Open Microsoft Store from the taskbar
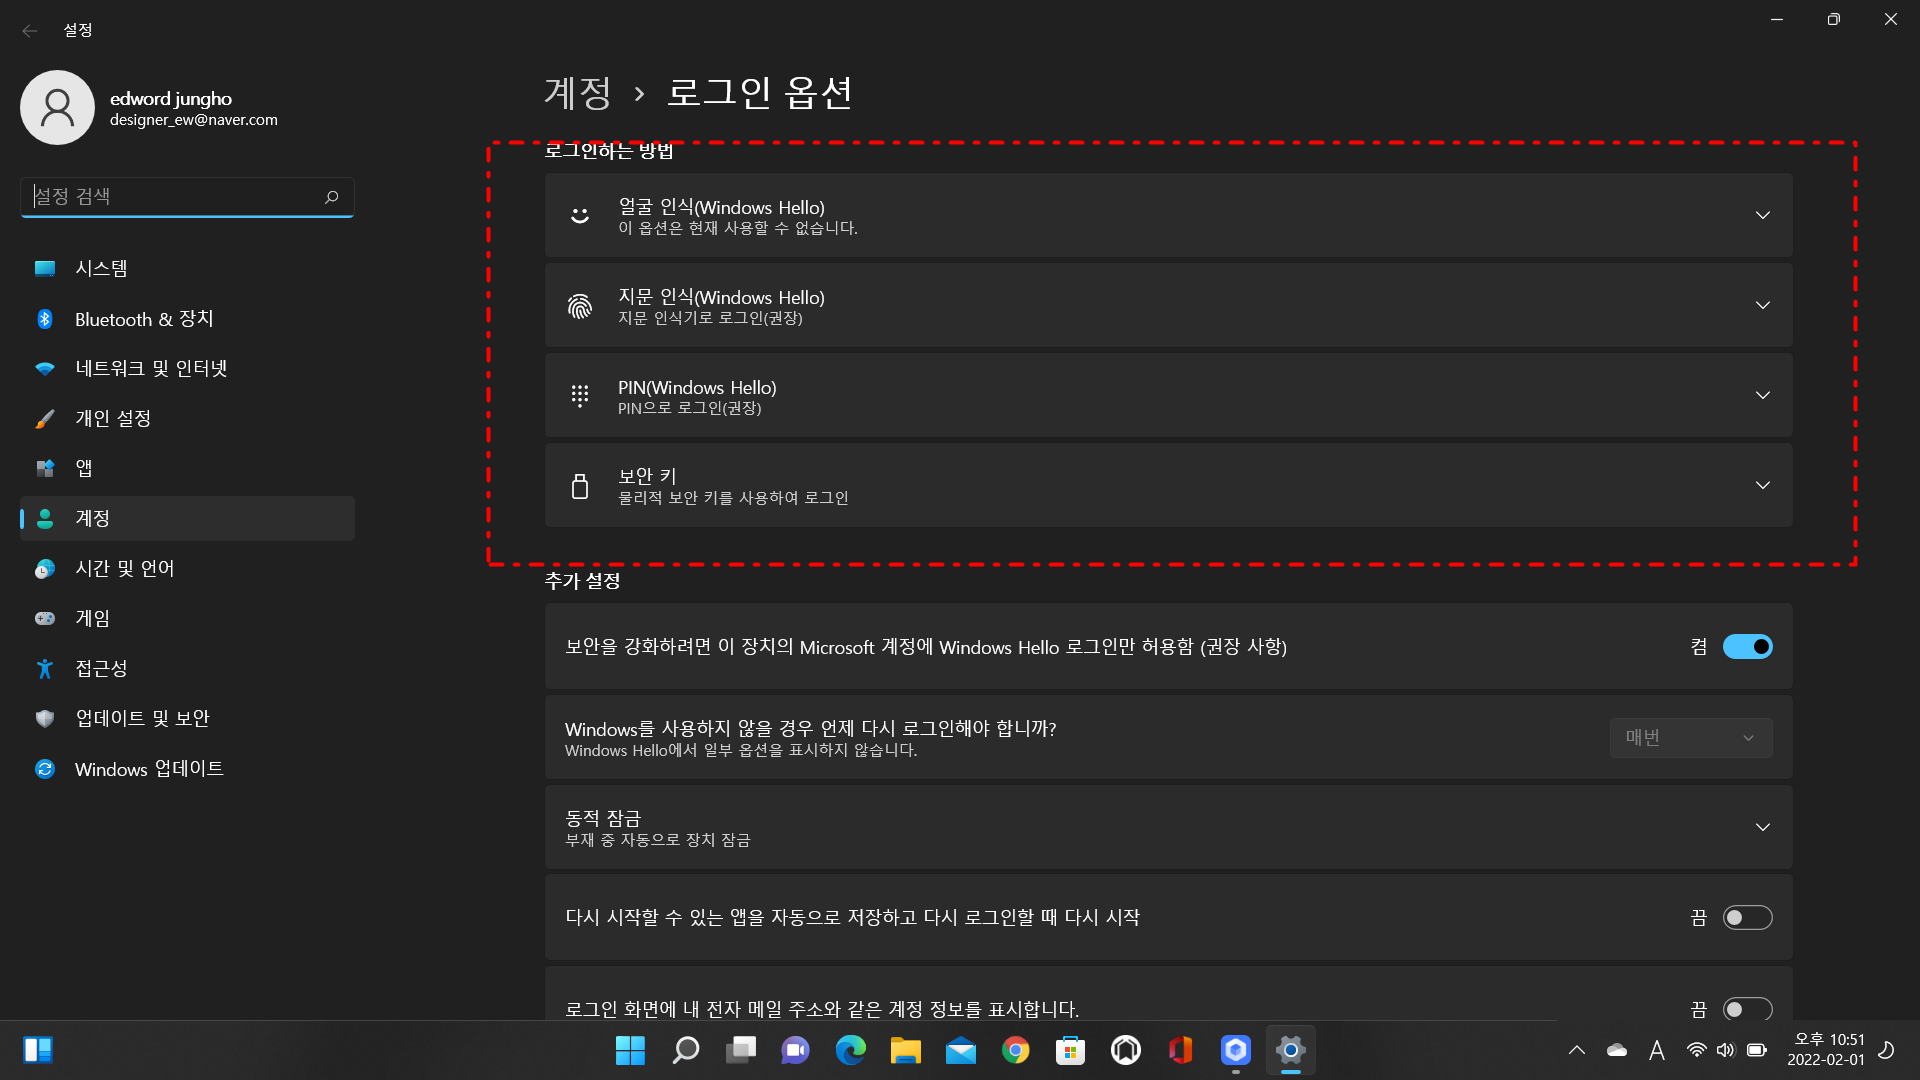This screenshot has width=1920, height=1080. (x=1070, y=1050)
